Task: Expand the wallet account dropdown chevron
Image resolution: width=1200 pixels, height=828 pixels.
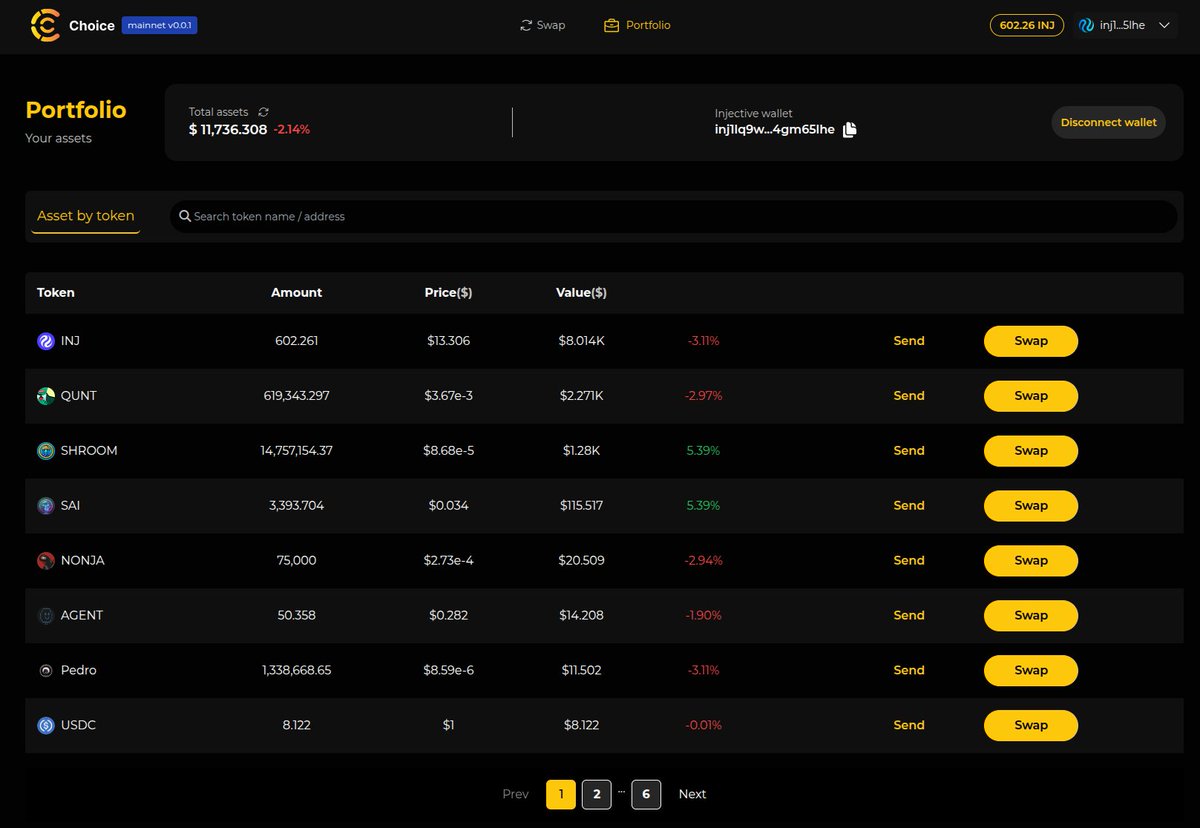Action: [1164, 25]
